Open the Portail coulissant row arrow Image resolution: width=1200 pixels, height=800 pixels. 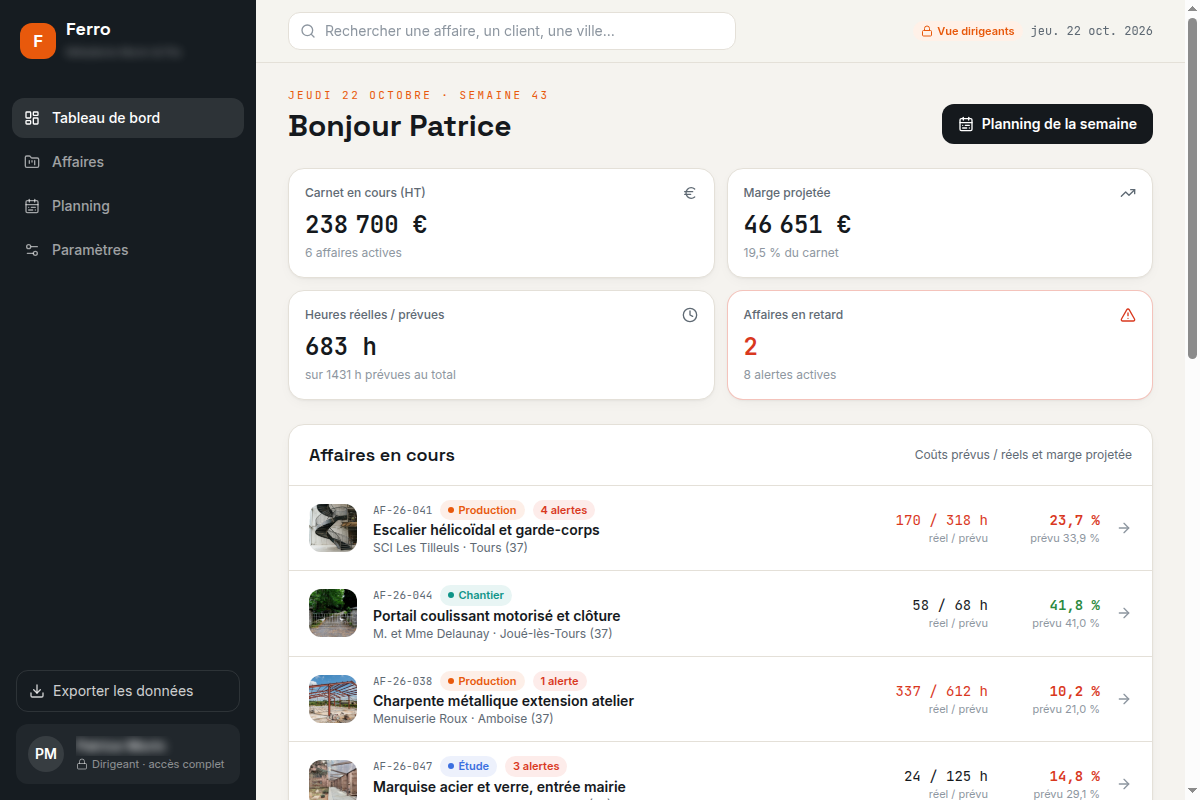click(x=1124, y=613)
